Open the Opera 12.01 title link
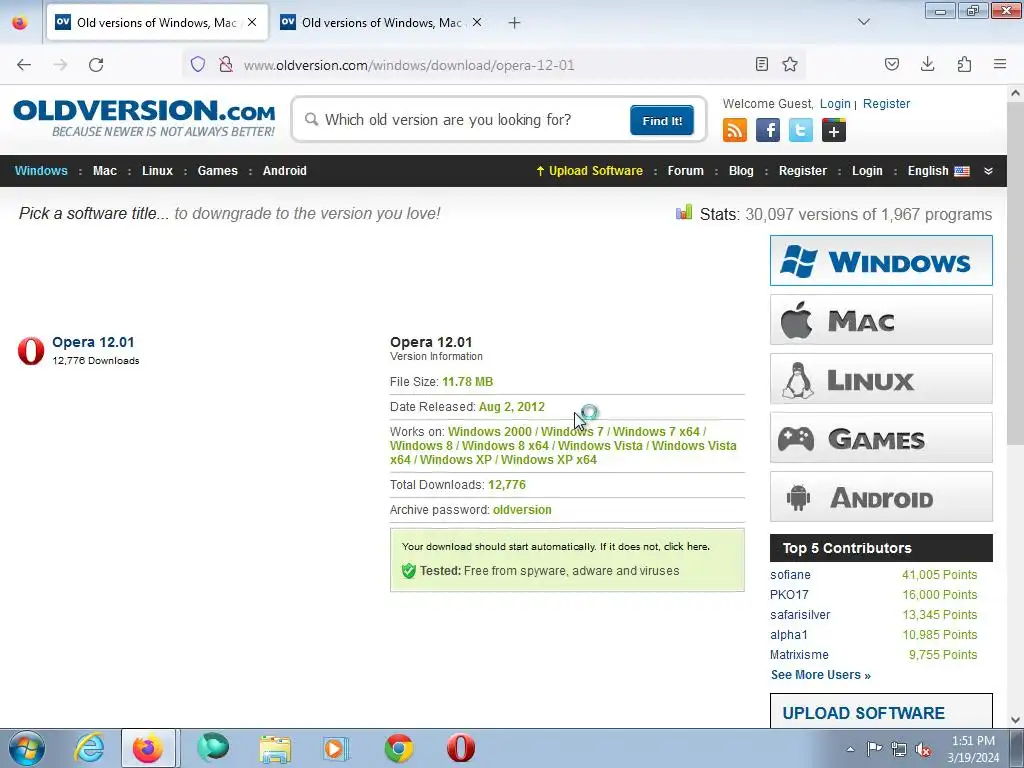Screen dimensions: 1024x768 pos(93,342)
